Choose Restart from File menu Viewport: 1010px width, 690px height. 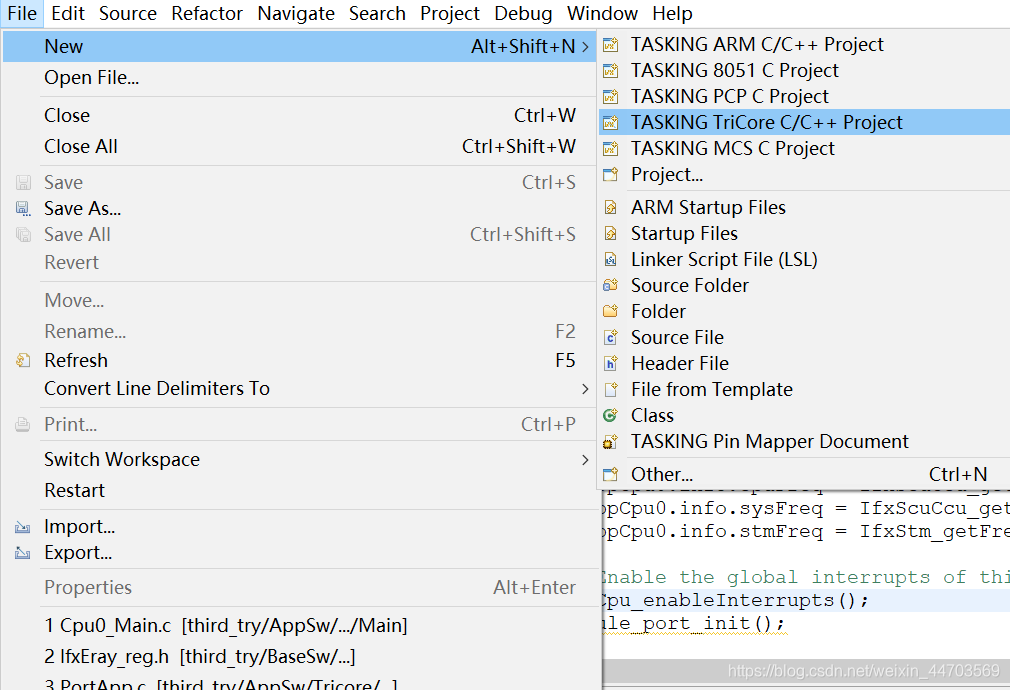point(300,490)
